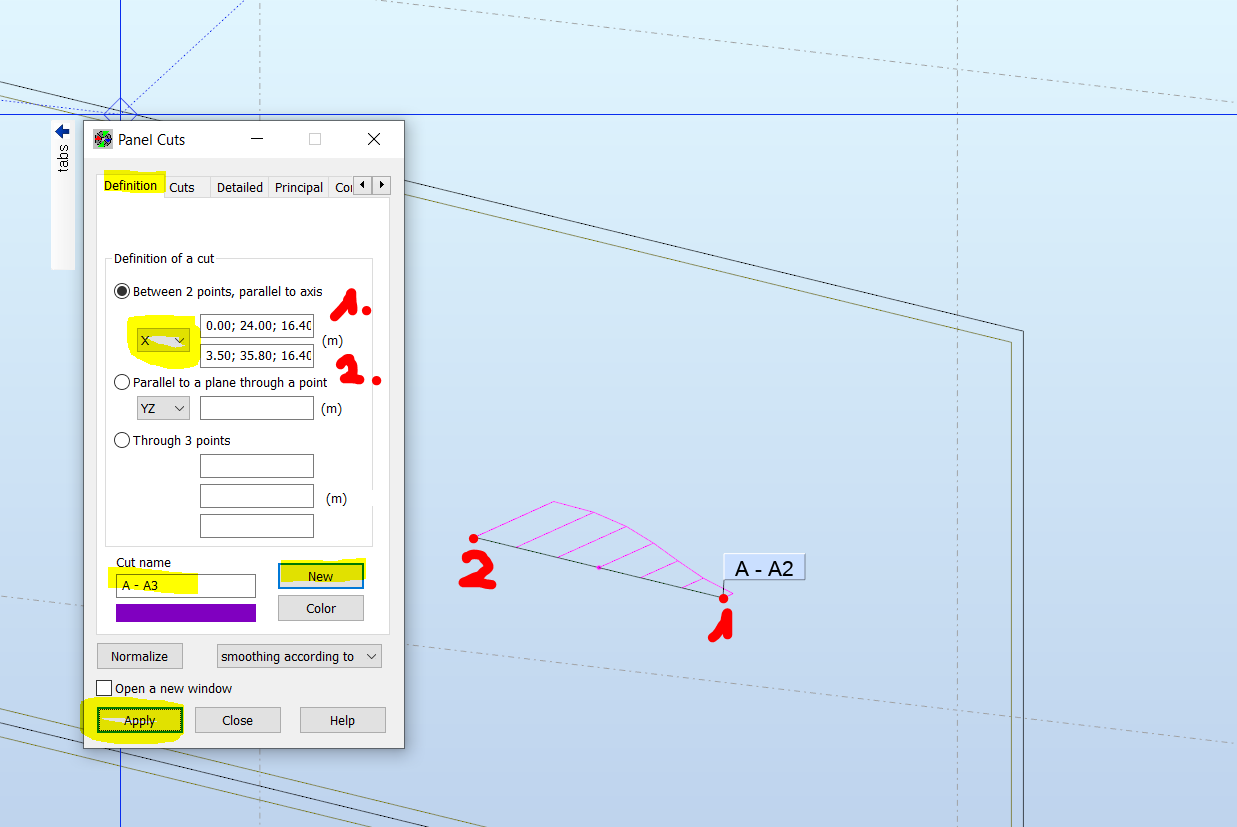Enable 'Open a new window'
Viewport: 1237px width, 827px height.
point(104,688)
